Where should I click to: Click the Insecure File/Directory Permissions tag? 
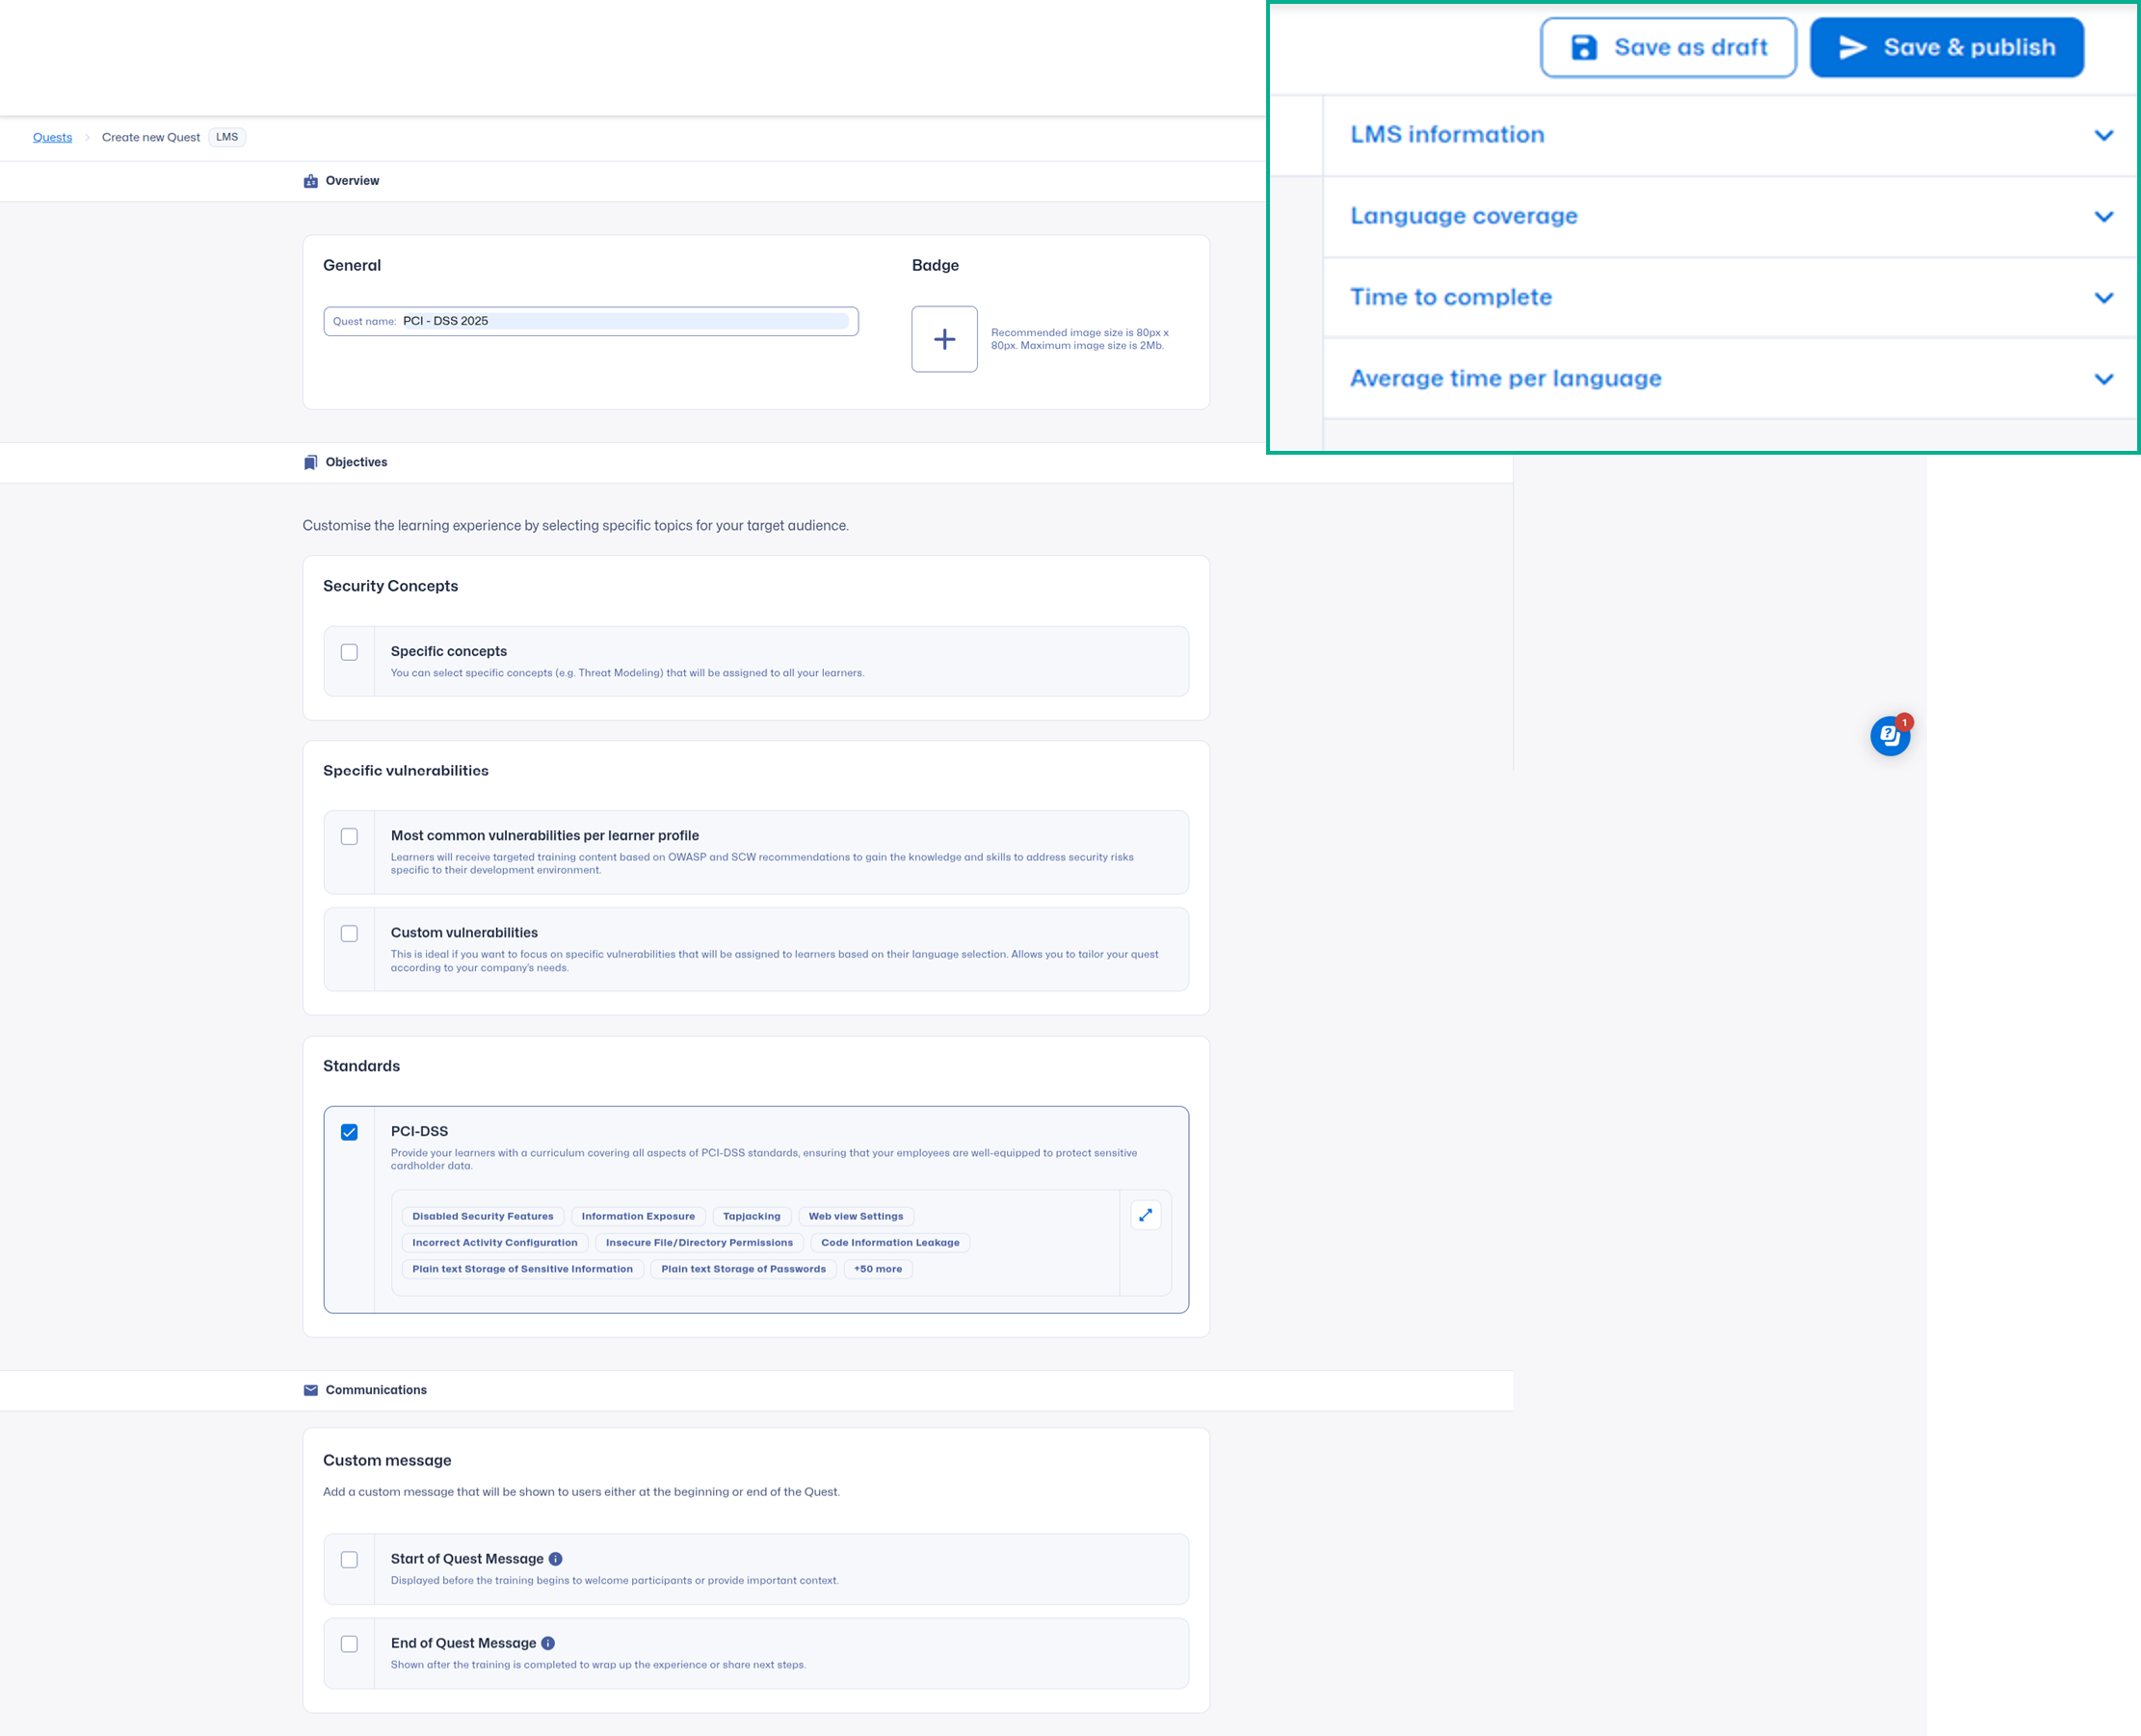click(699, 1243)
